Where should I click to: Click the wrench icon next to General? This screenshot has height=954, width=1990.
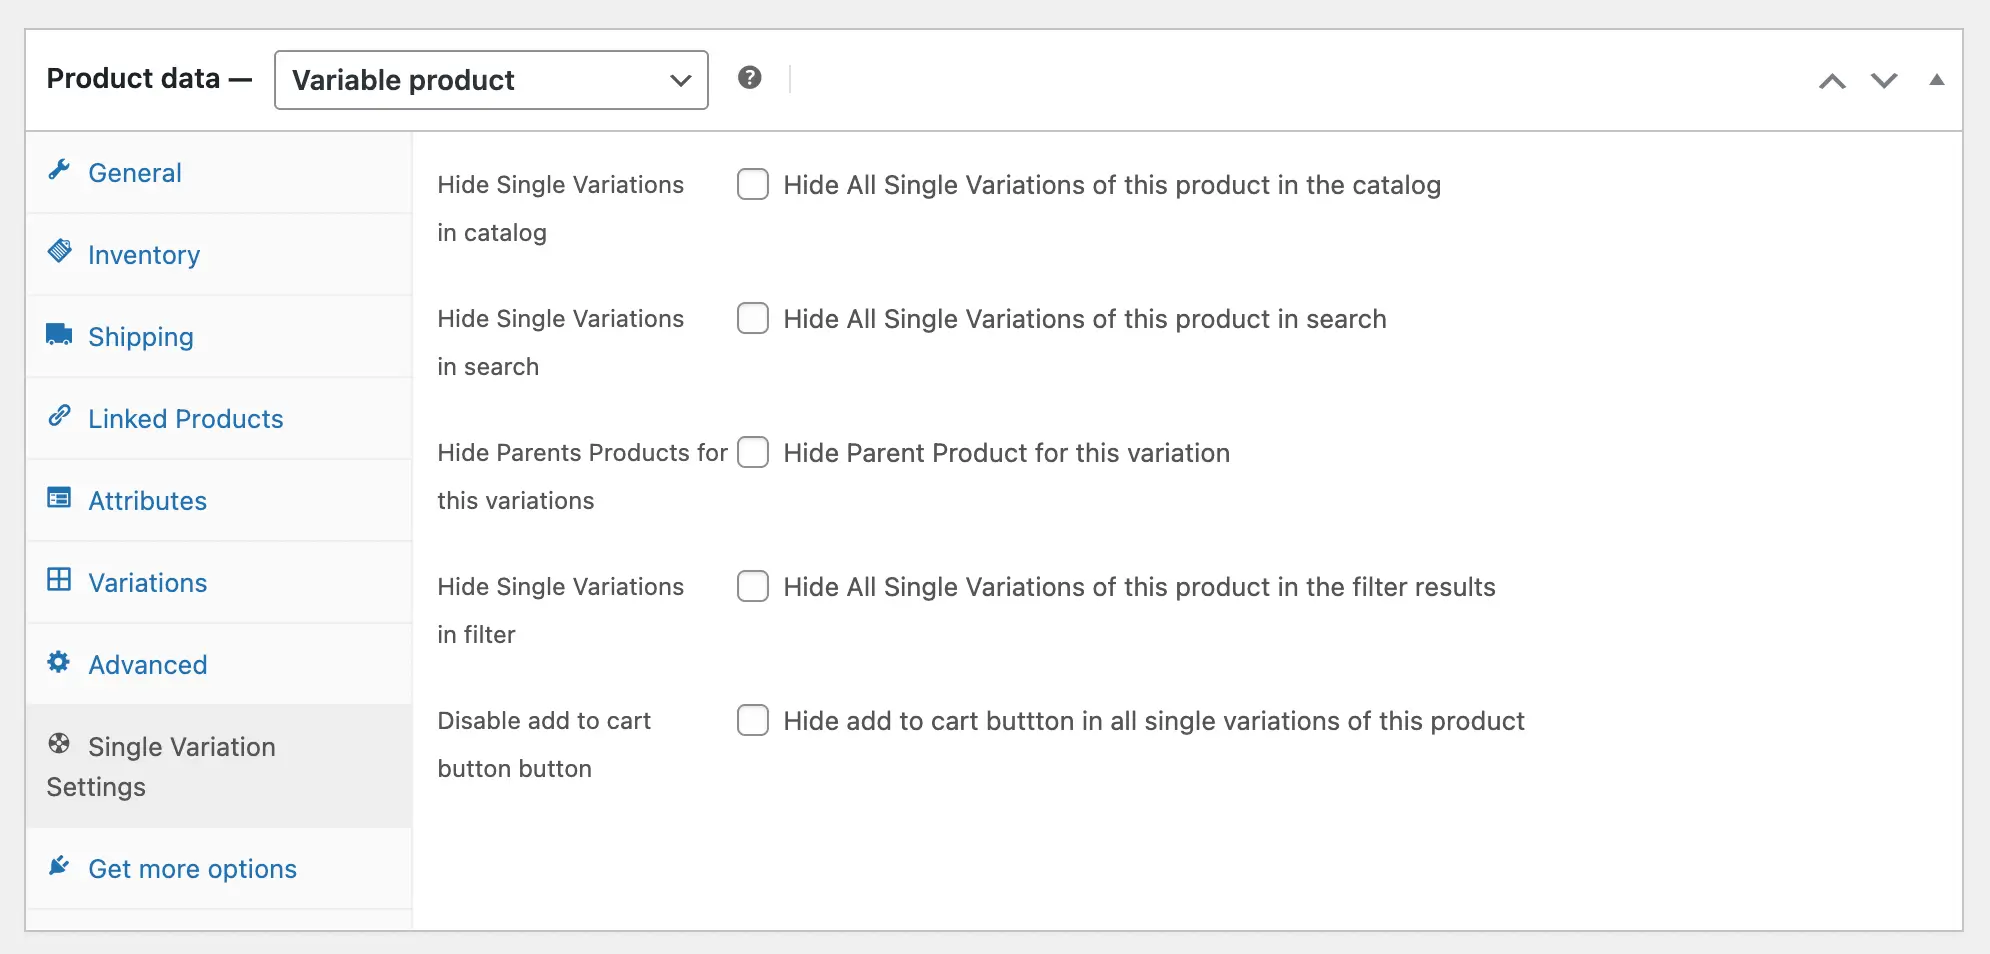point(60,170)
